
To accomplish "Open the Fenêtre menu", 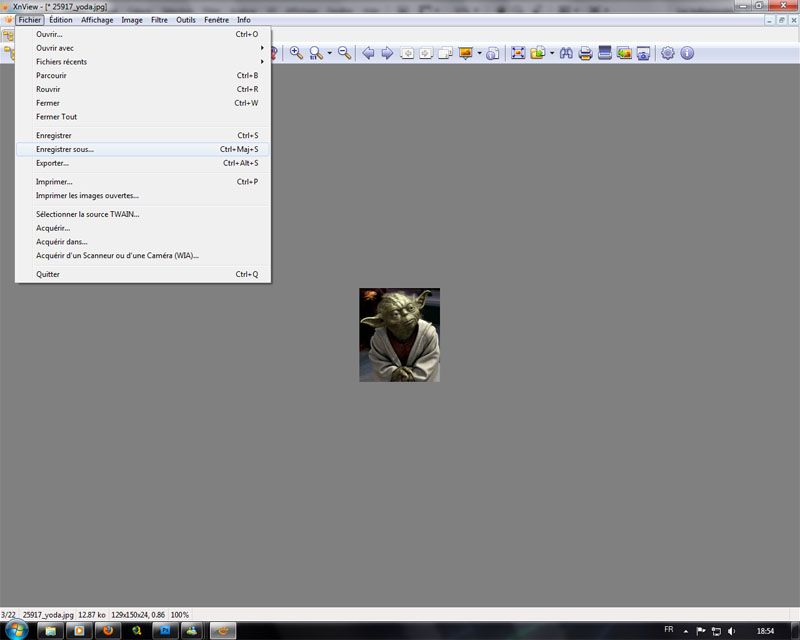I will click(216, 20).
